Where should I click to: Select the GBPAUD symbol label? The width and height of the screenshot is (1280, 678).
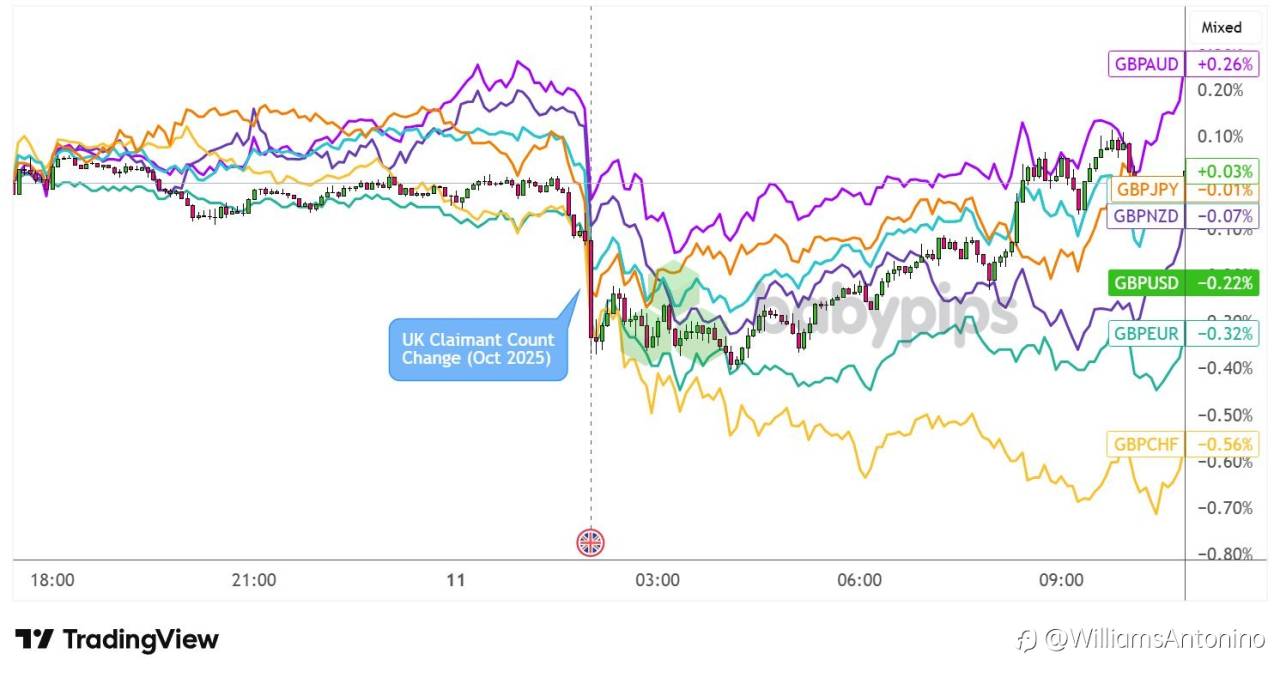1146,65
